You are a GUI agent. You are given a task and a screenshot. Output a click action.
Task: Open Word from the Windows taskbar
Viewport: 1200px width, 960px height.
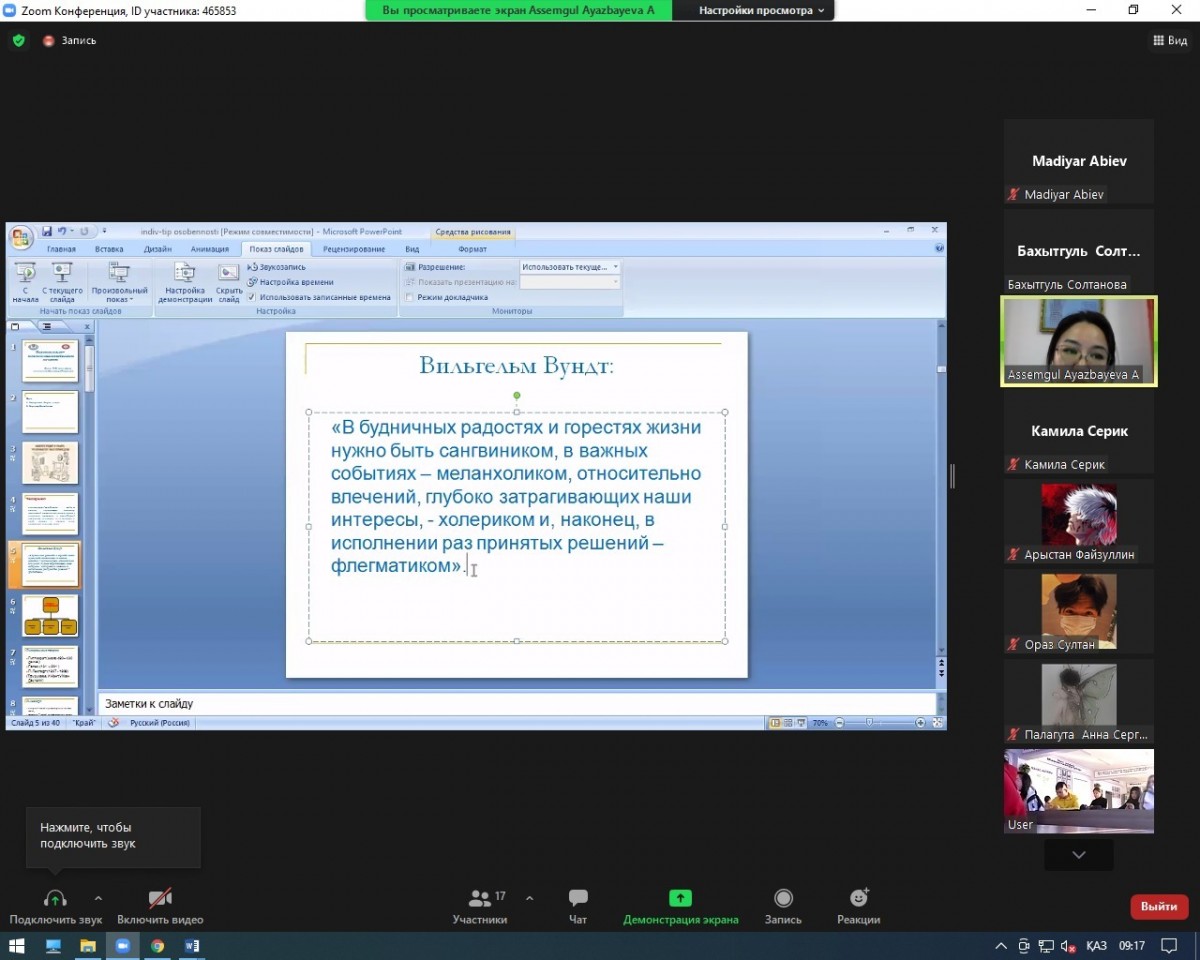[193, 945]
